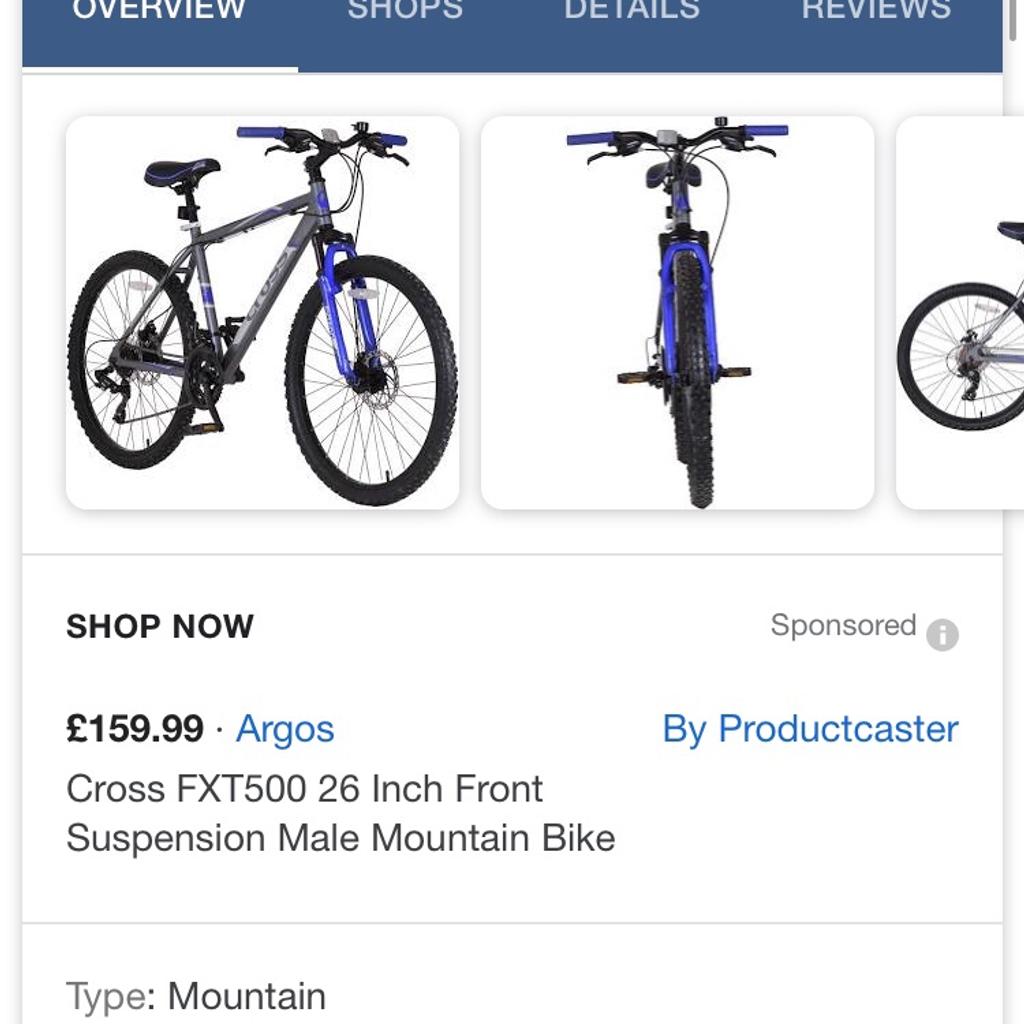Screen dimensions: 1024x1024
Task: Go to the Reviews tab
Action: coord(876,12)
